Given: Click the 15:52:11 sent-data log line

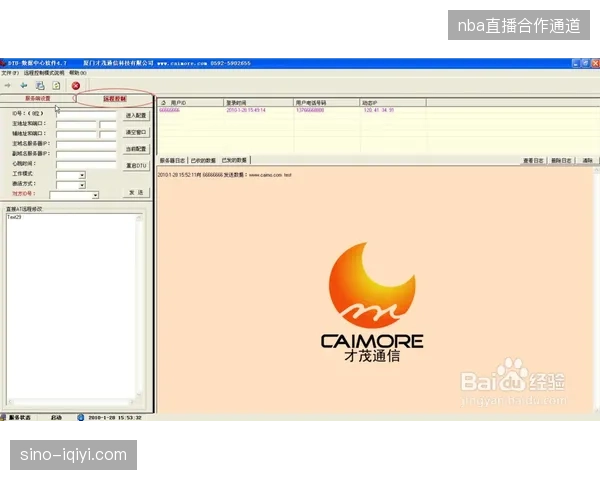Looking at the screenshot, I should coord(225,175).
